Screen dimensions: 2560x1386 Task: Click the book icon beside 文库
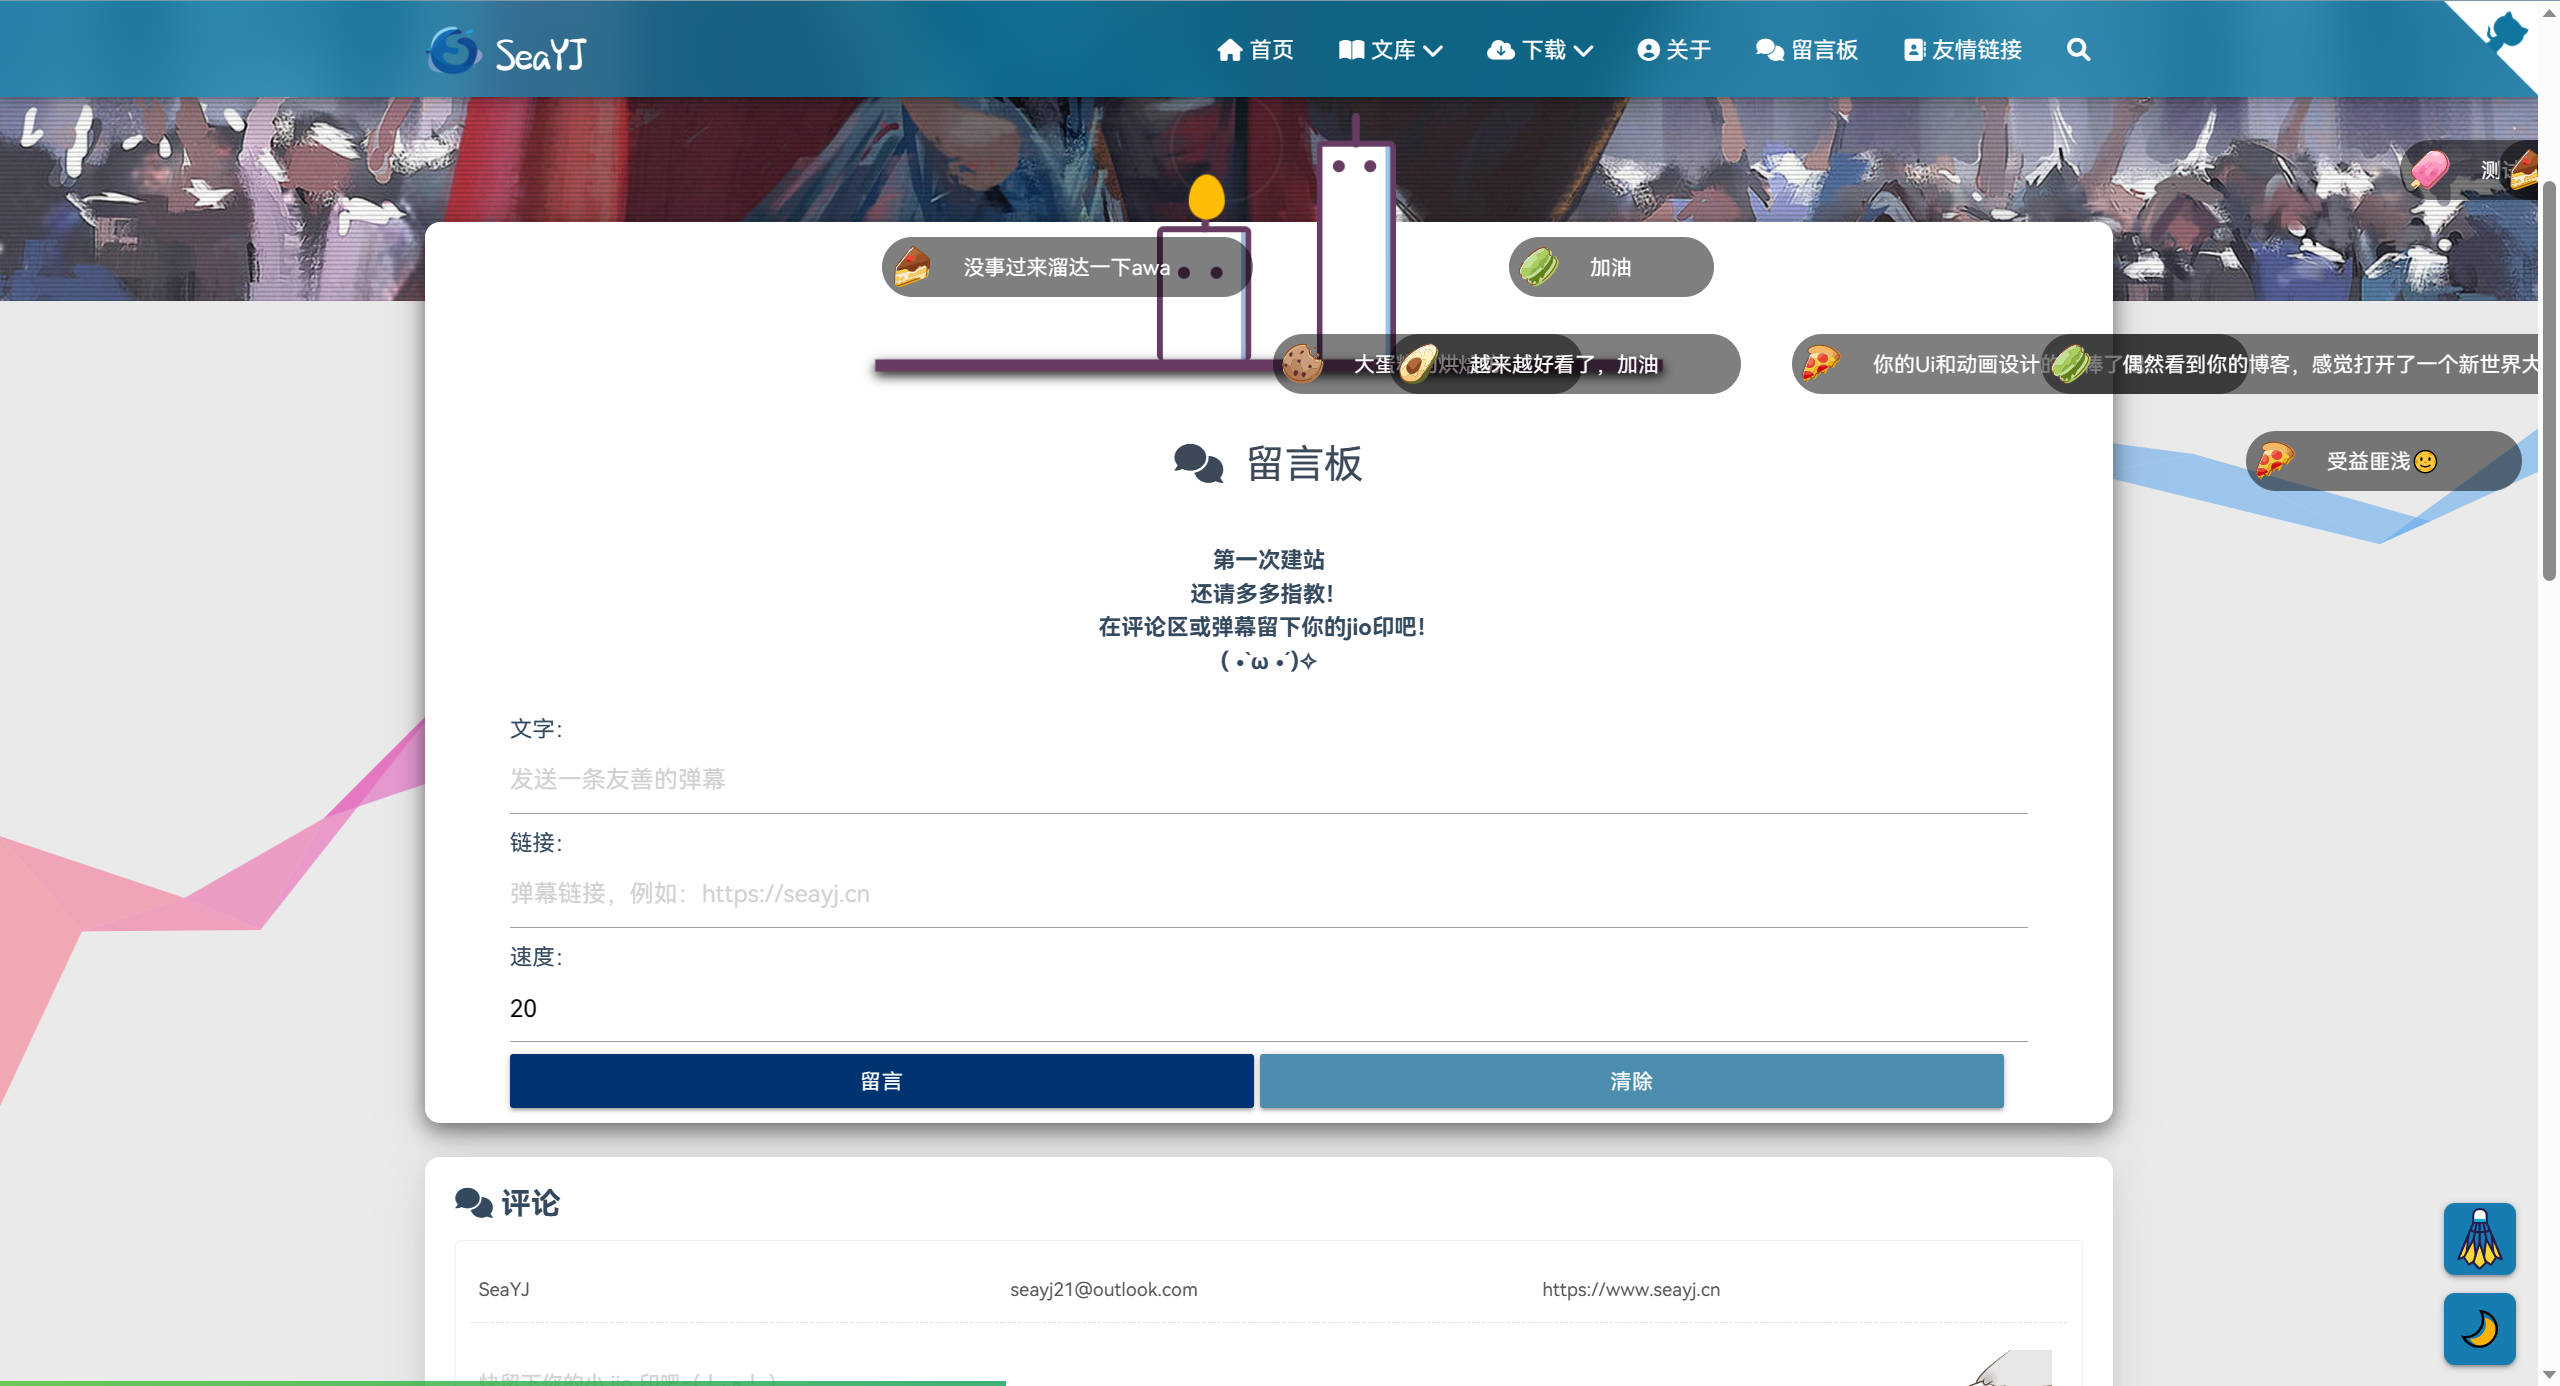[1351, 49]
